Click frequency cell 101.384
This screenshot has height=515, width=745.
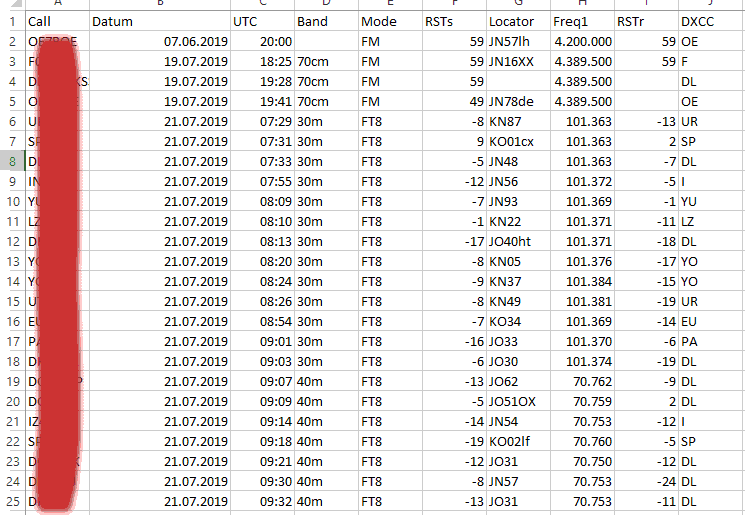pos(583,281)
